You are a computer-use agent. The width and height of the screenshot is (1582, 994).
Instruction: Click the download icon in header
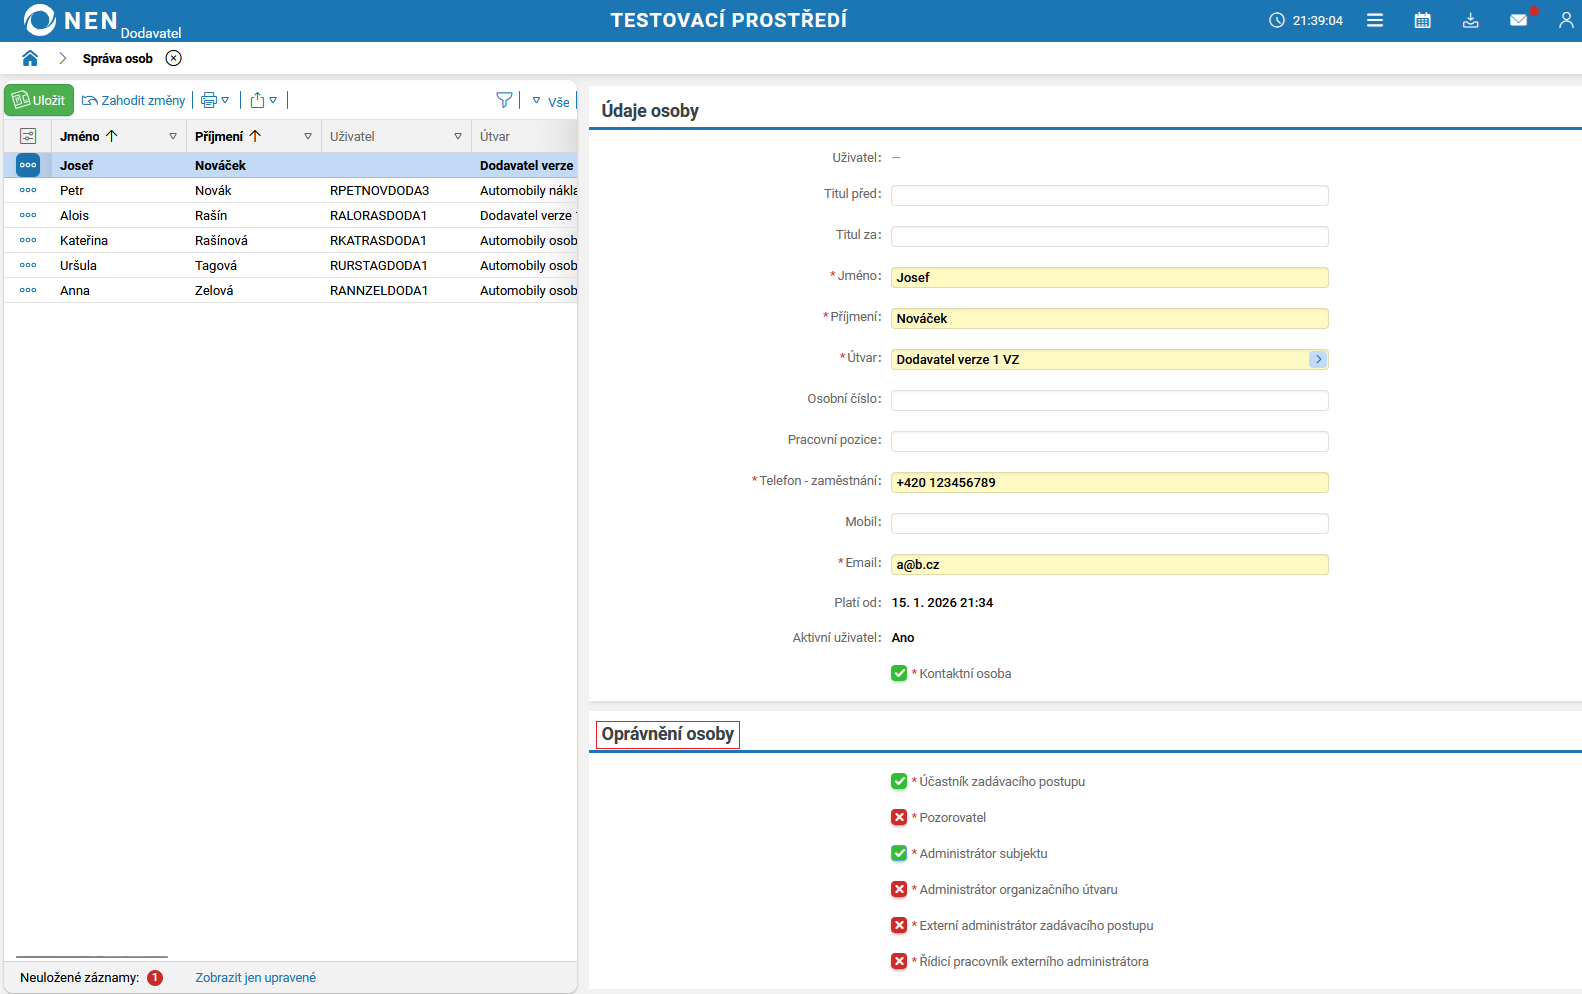click(x=1470, y=20)
